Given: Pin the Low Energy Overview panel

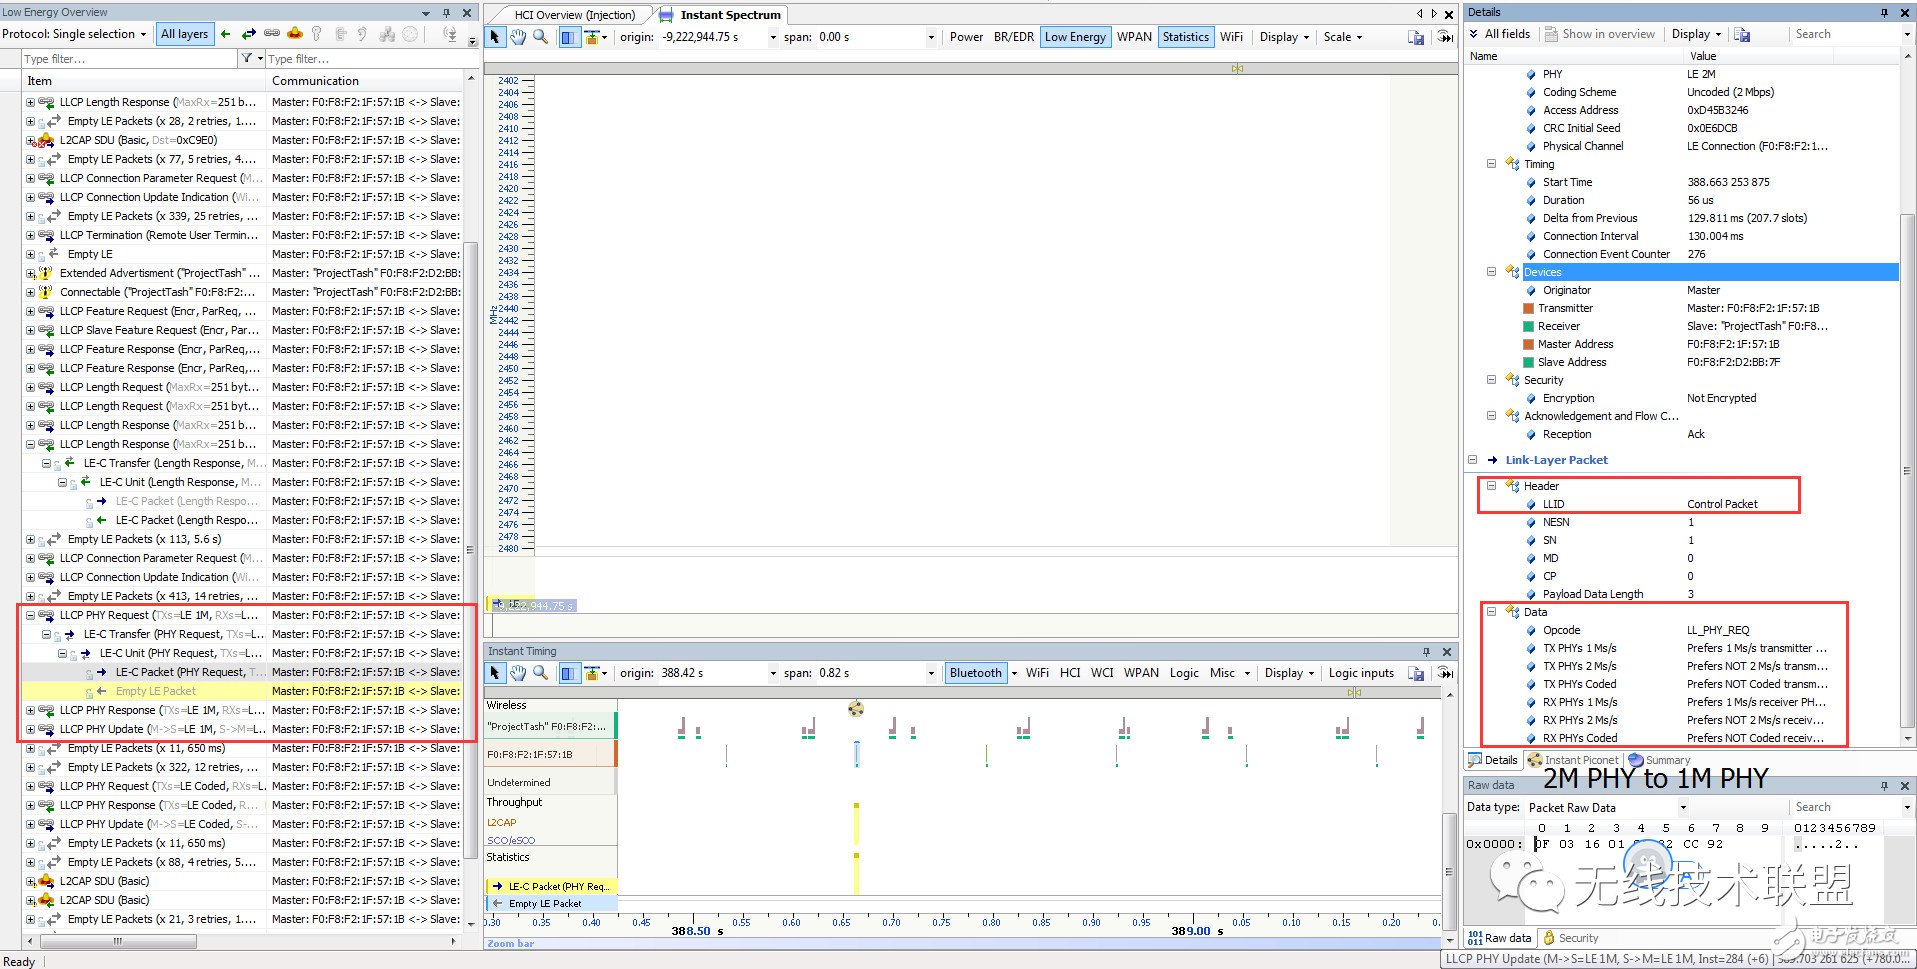Looking at the screenshot, I should (x=446, y=13).
